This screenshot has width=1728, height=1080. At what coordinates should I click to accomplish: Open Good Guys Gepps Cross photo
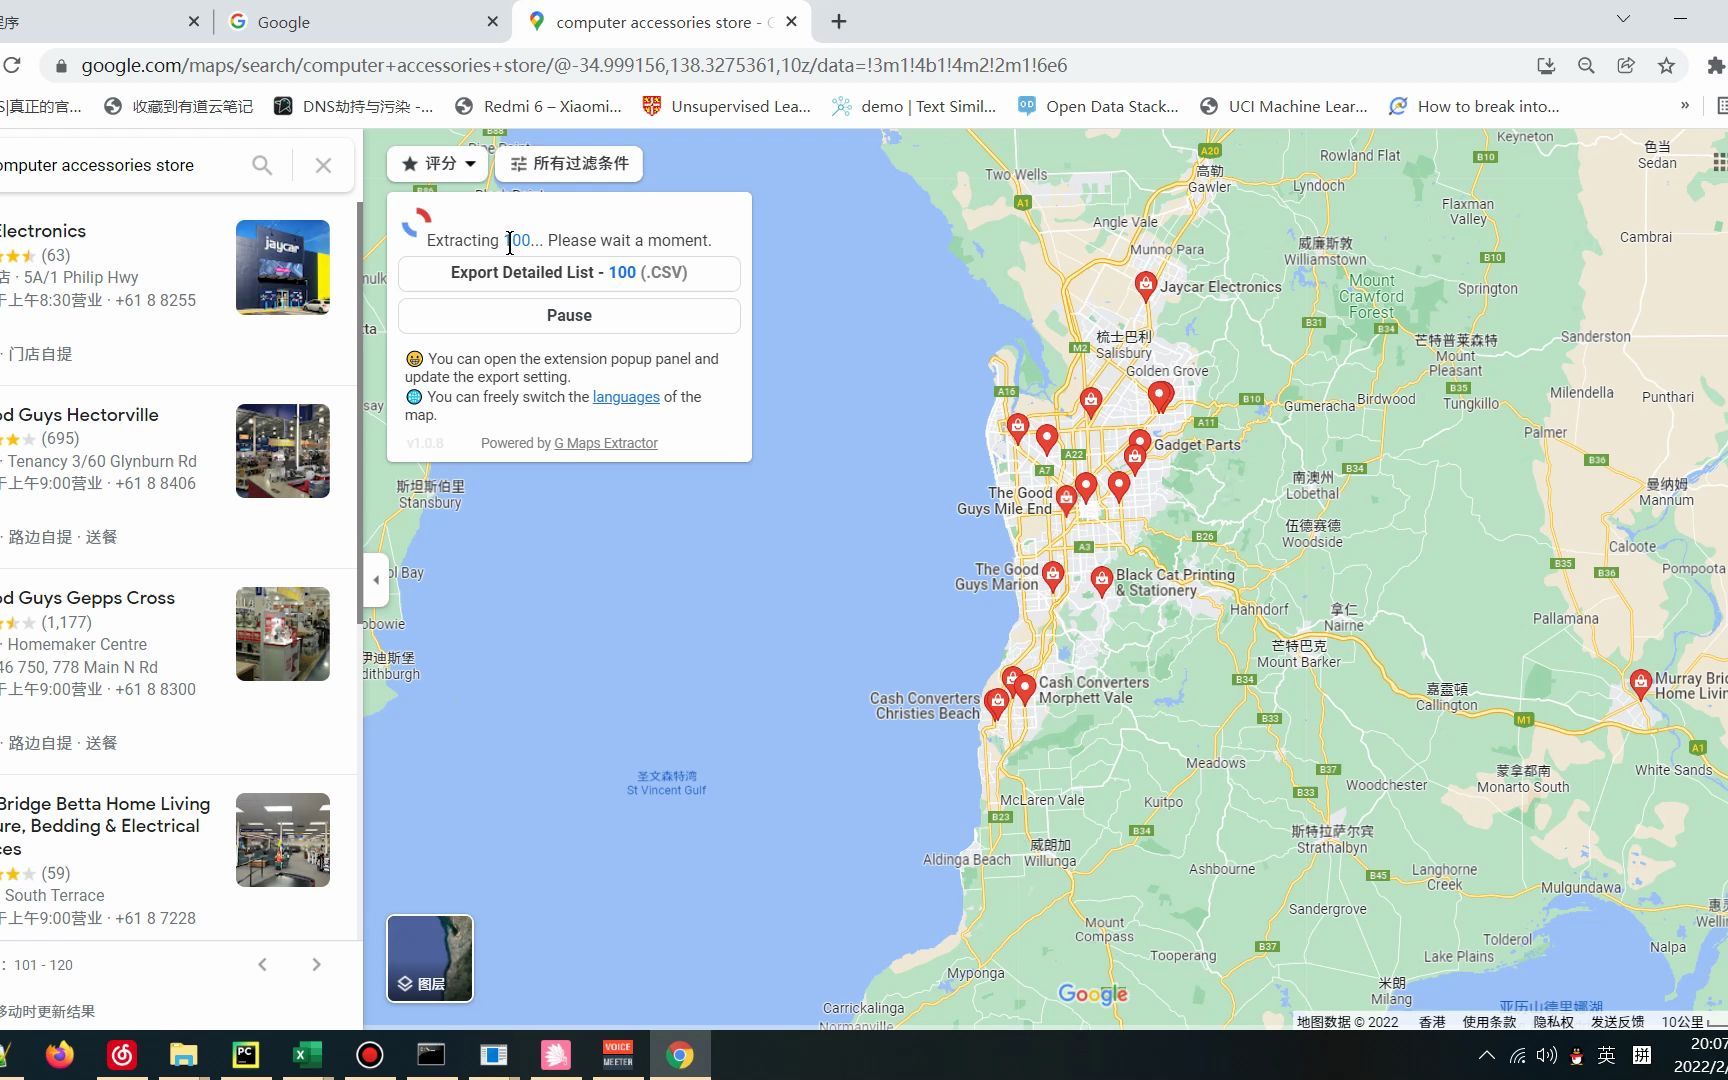tap(283, 634)
